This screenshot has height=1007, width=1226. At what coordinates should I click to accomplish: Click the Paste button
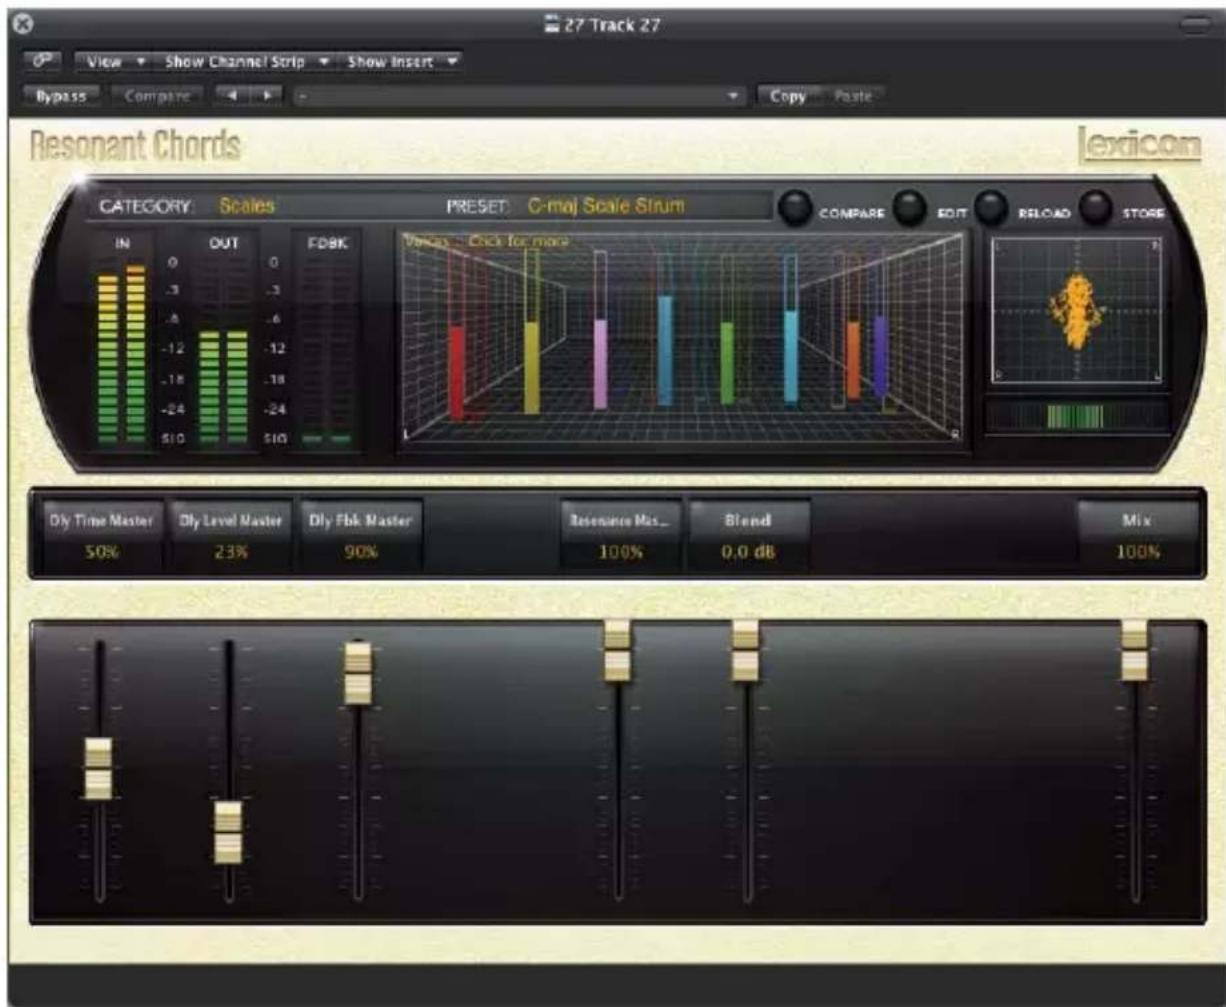point(852,96)
